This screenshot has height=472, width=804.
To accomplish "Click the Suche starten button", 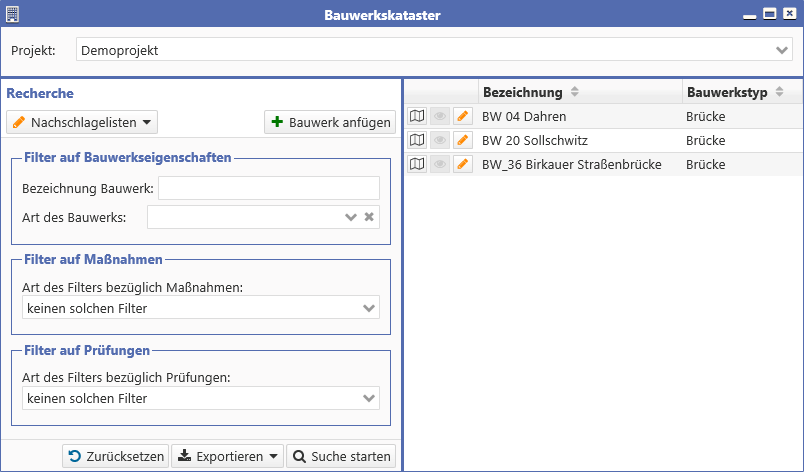I will 341,456.
